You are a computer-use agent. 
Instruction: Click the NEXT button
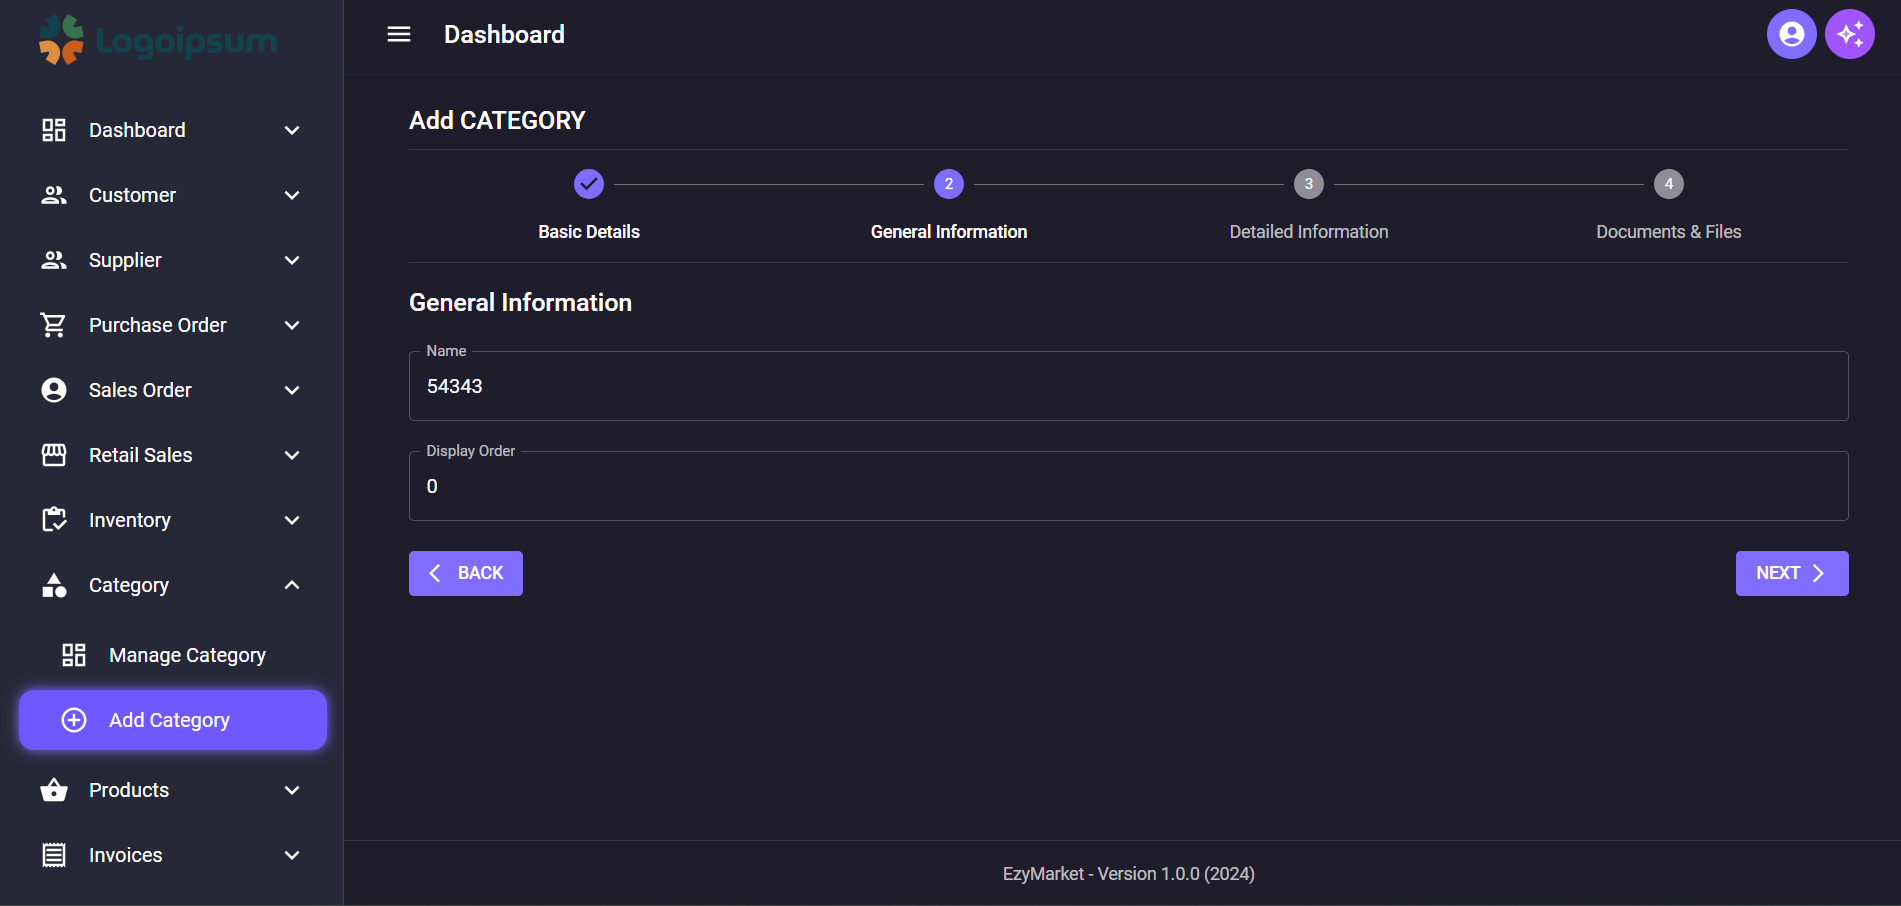pos(1792,573)
